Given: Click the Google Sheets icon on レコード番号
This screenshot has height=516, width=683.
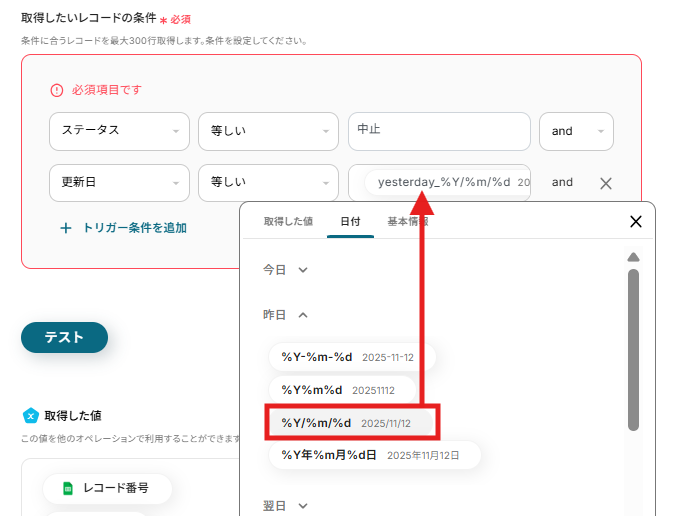Looking at the screenshot, I should [68, 488].
